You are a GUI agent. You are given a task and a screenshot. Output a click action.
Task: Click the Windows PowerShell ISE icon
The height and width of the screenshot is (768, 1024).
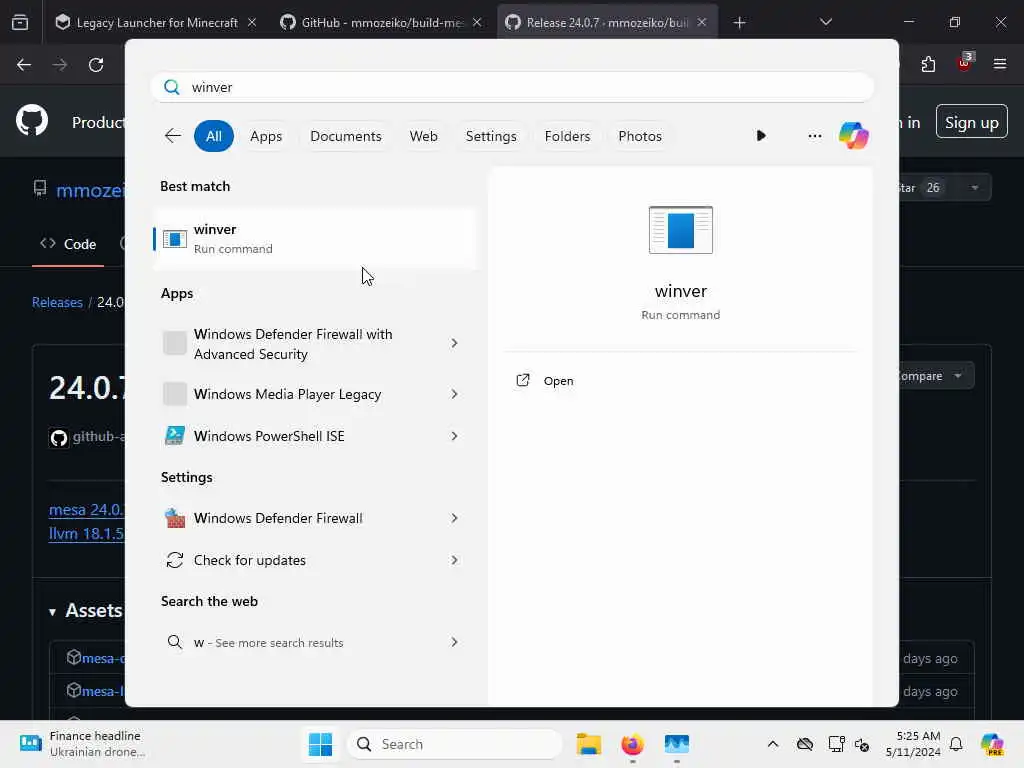pos(174,436)
